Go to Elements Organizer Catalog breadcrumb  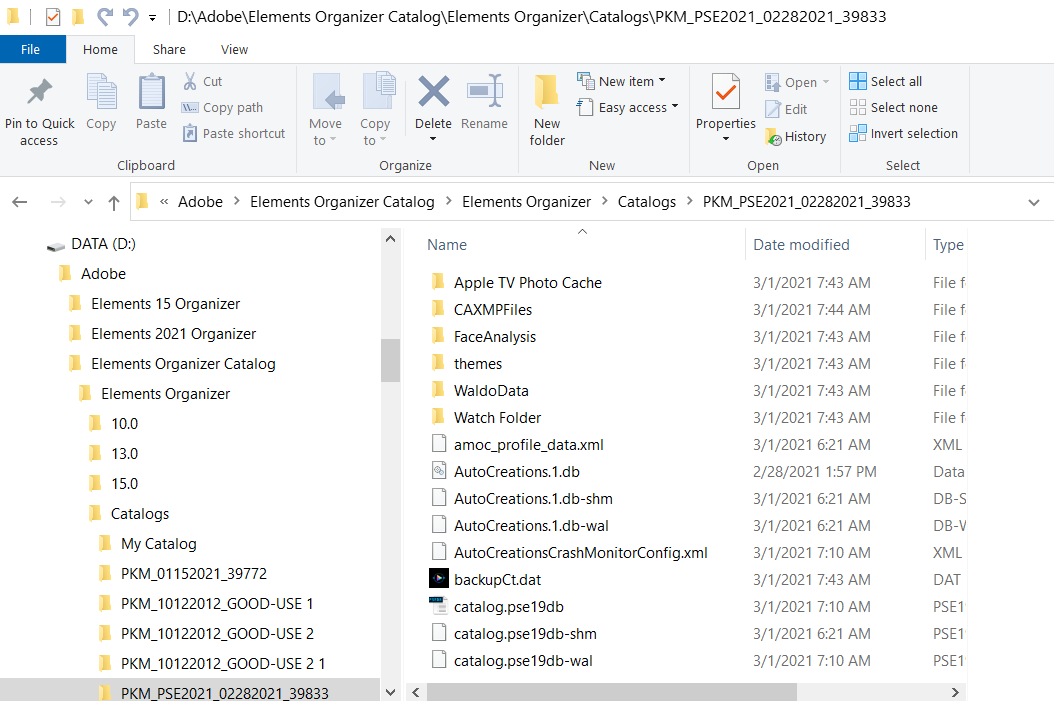[342, 202]
